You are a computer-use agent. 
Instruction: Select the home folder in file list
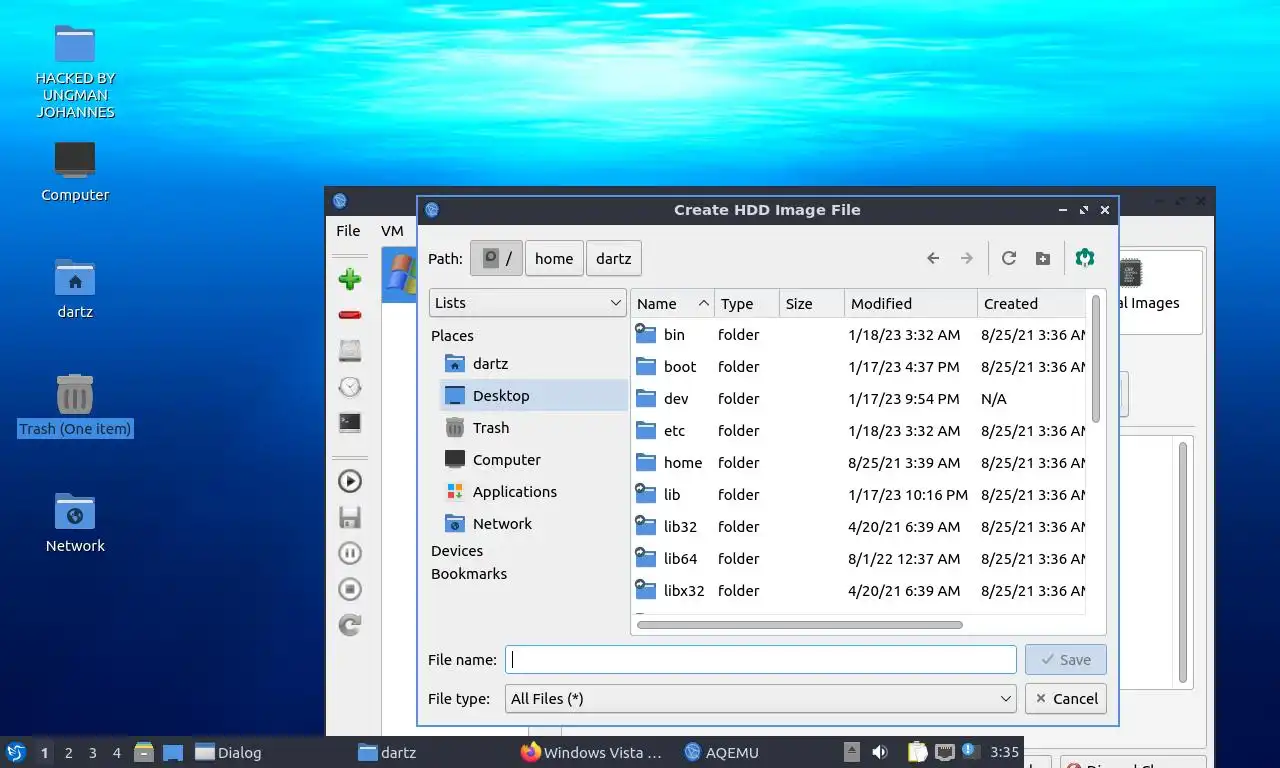pyautogui.click(x=859, y=463)
